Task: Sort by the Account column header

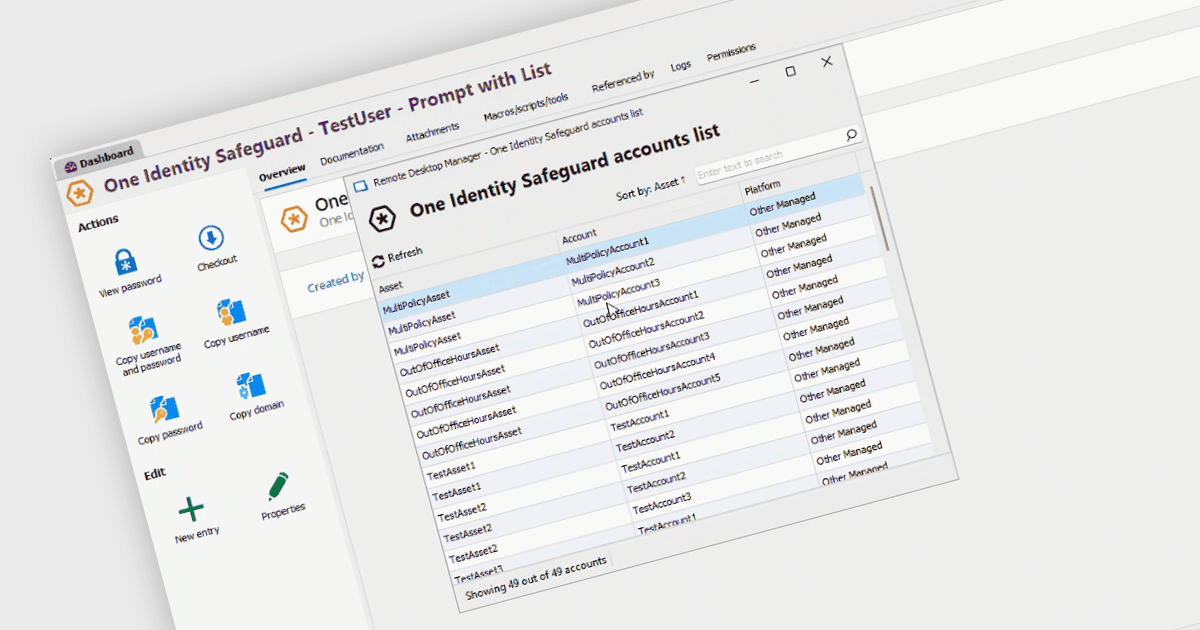Action: [579, 237]
